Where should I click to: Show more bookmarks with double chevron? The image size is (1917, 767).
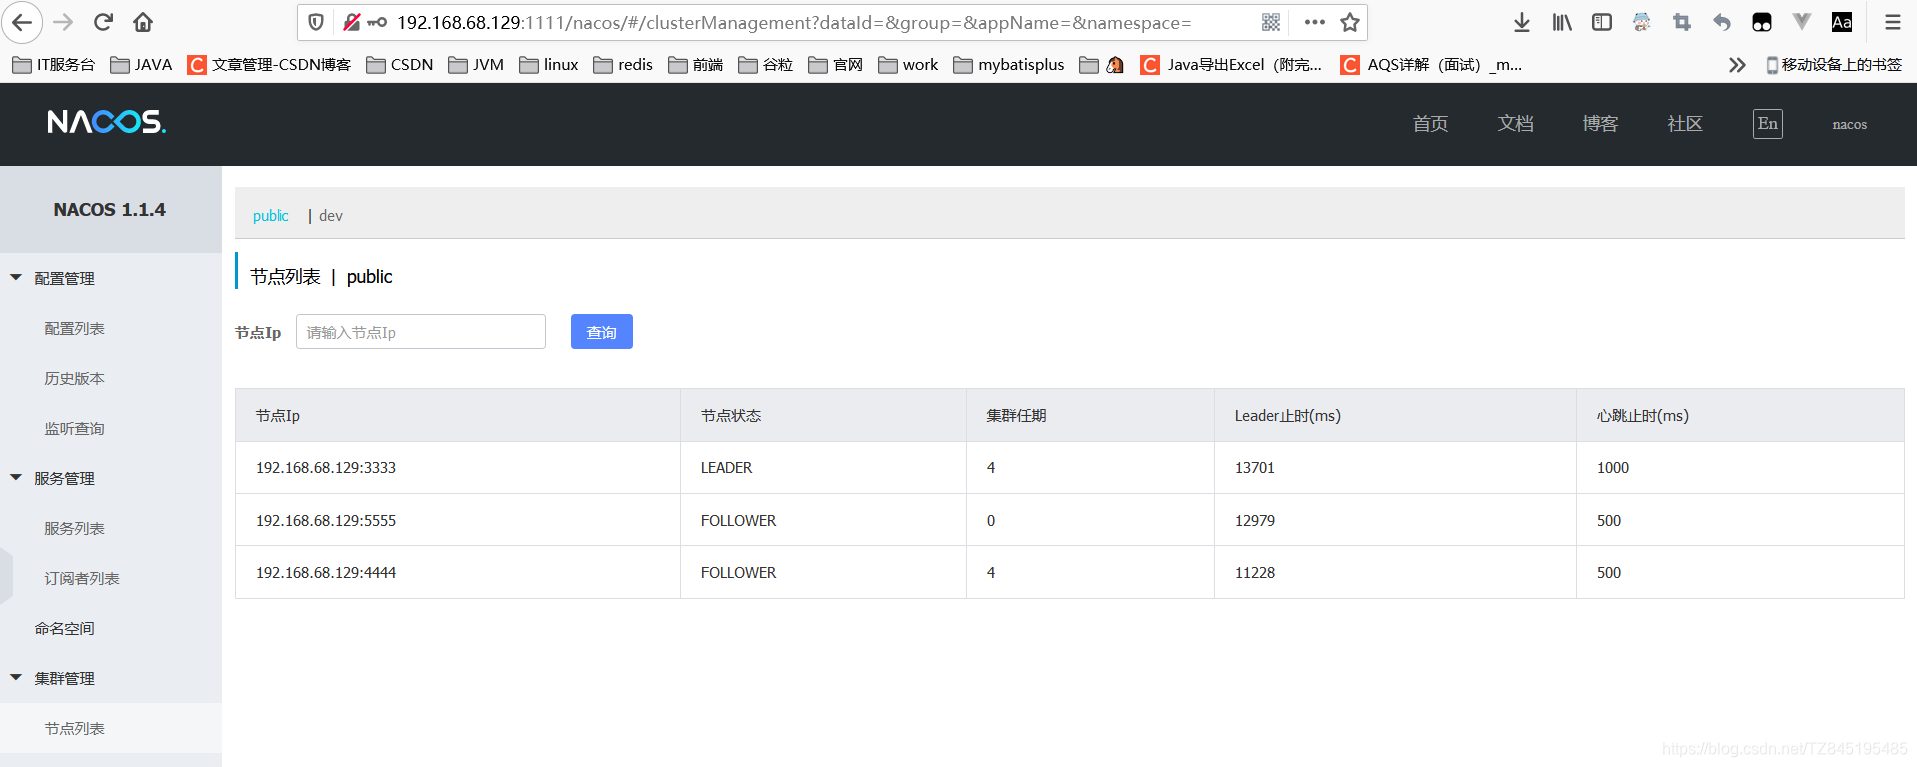[1737, 65]
